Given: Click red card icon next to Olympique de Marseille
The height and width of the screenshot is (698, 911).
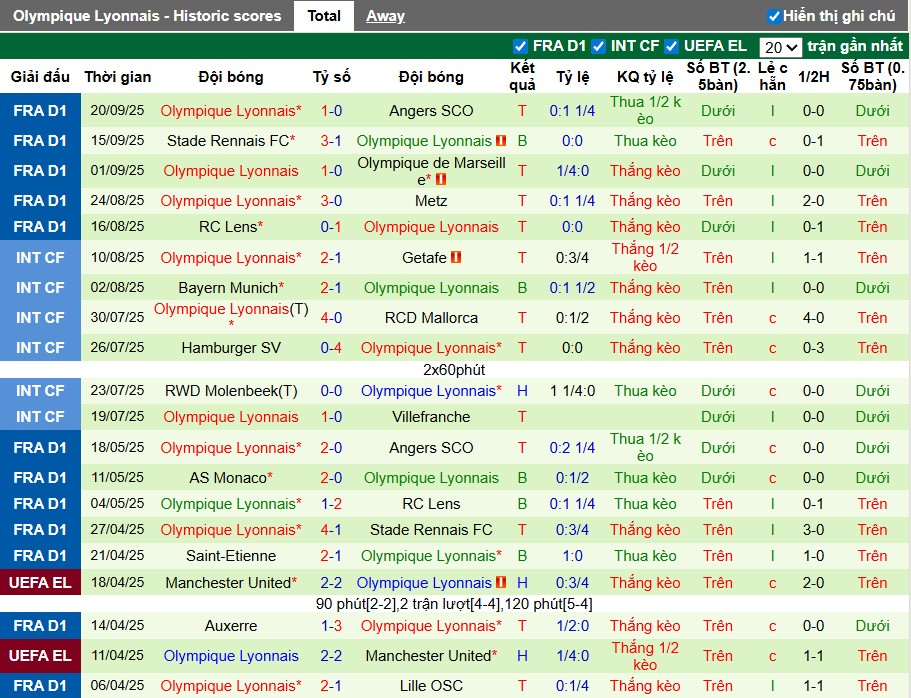Looking at the screenshot, I should tap(441, 180).
